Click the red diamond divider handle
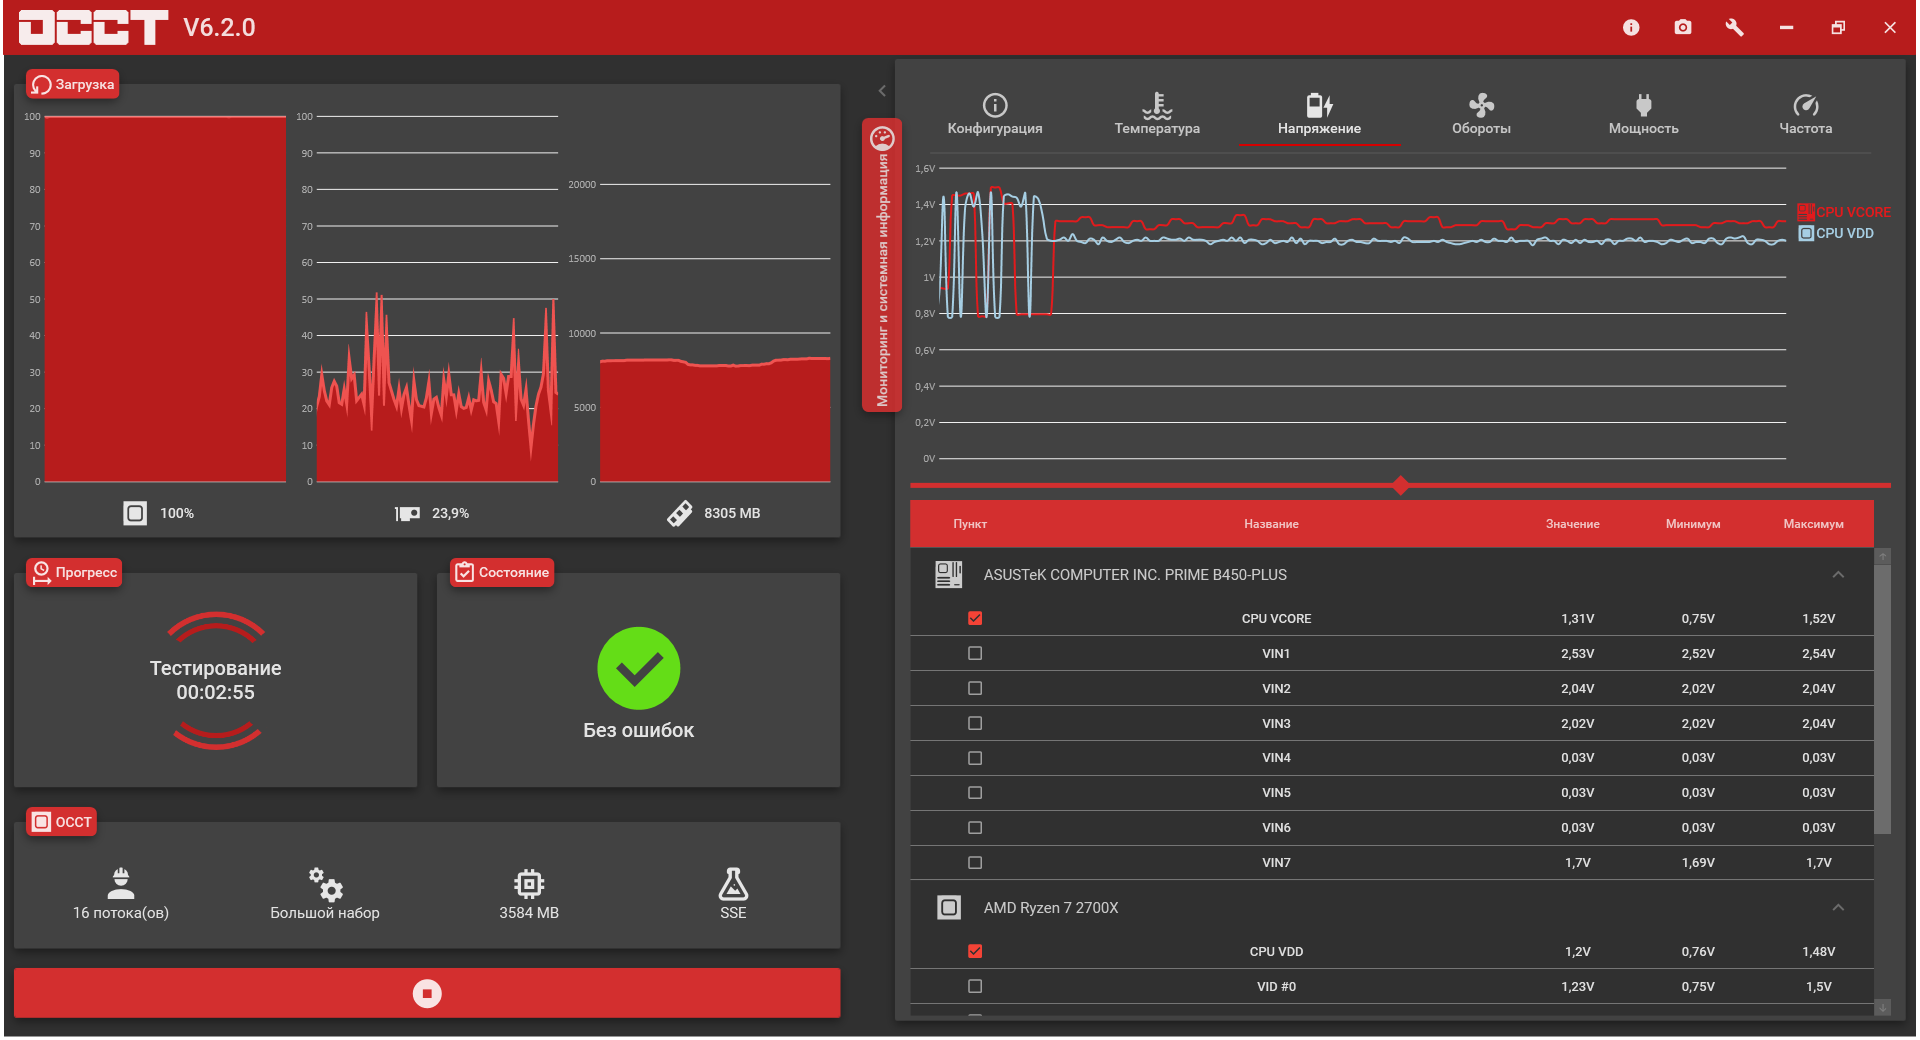 (x=1400, y=486)
